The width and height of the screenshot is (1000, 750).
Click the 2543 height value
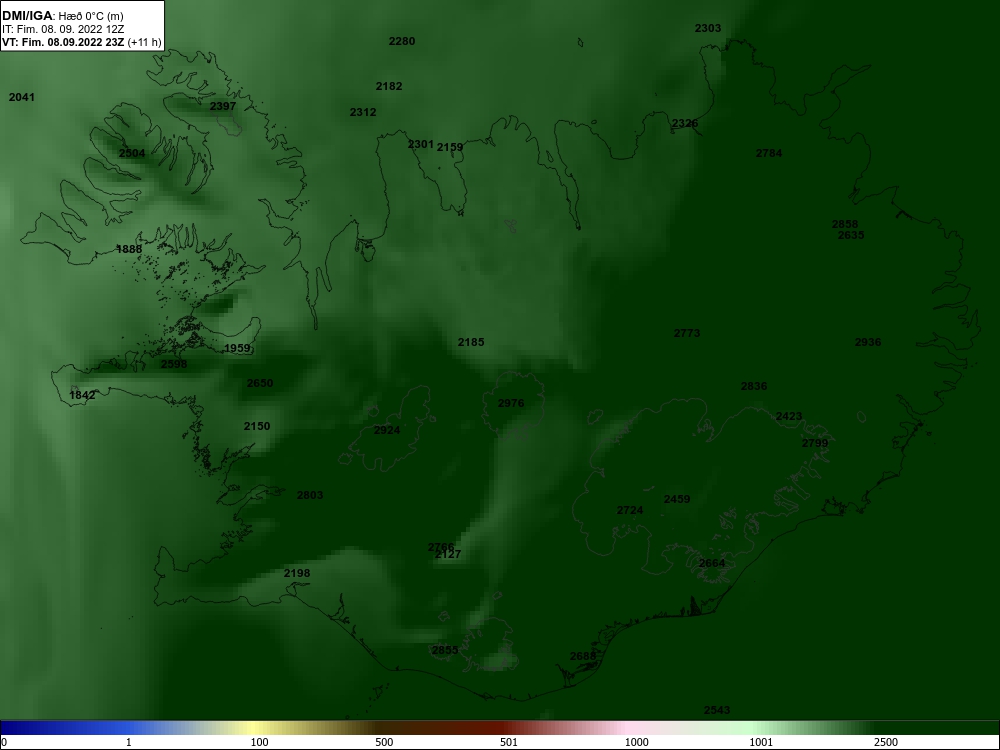click(x=717, y=710)
